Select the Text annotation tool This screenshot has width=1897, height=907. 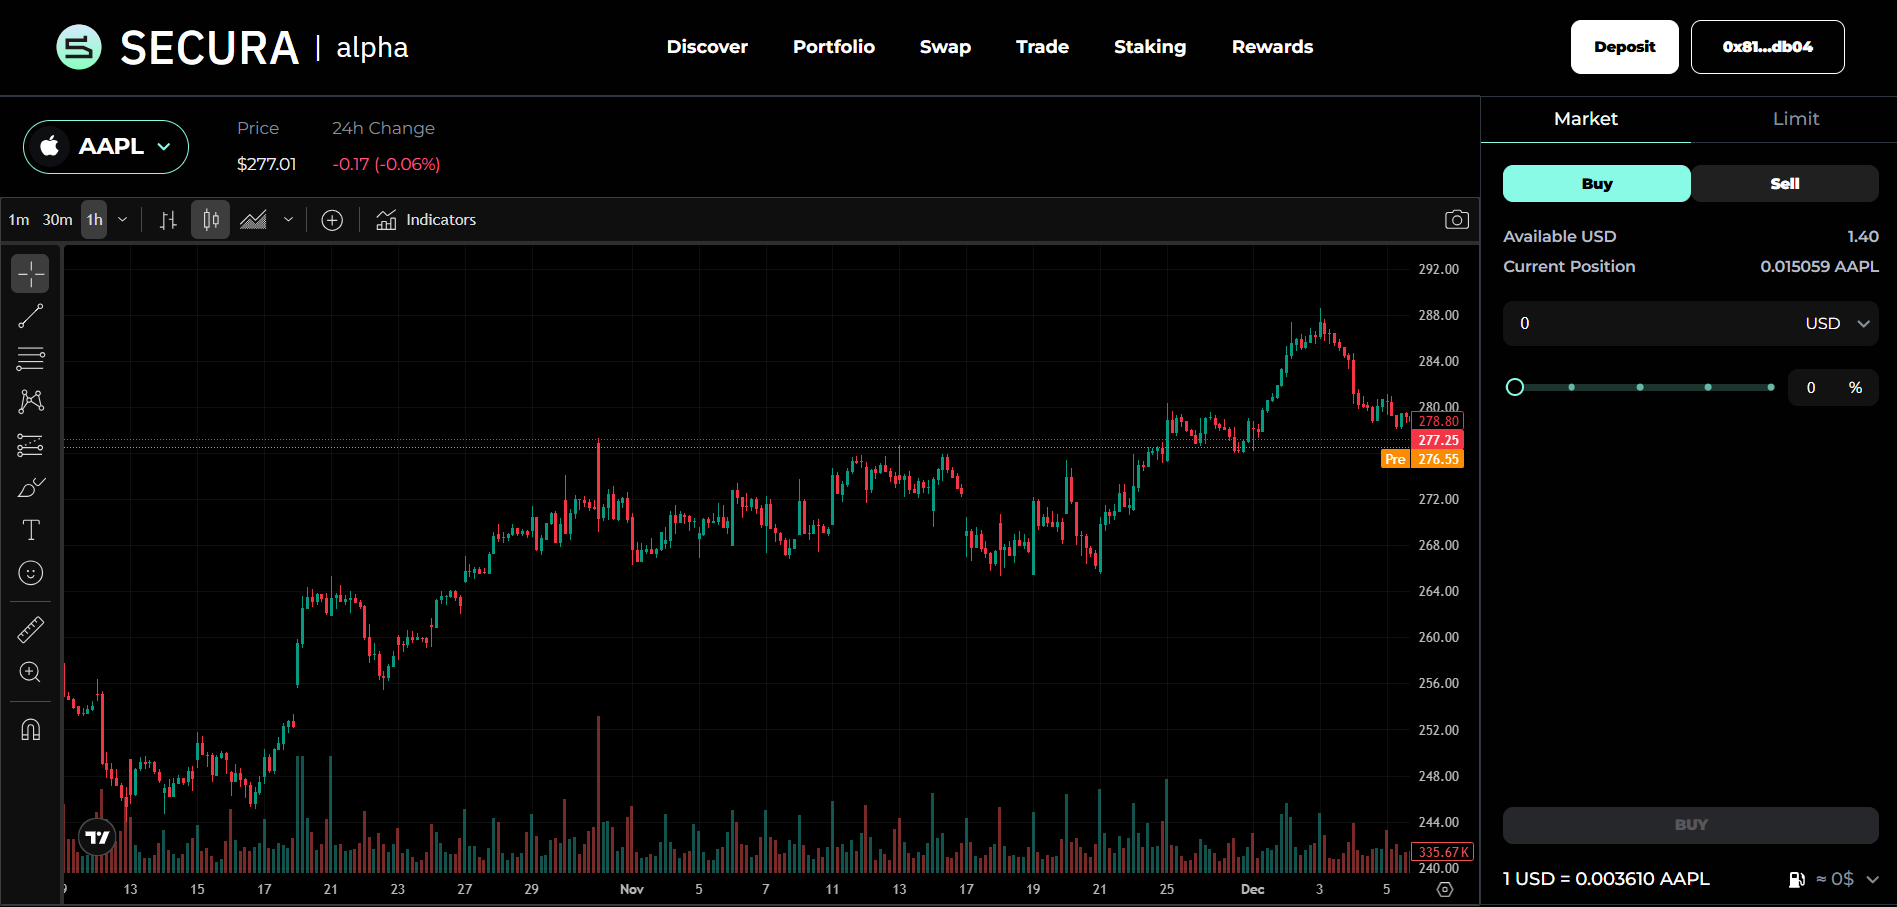pyautogui.click(x=30, y=530)
